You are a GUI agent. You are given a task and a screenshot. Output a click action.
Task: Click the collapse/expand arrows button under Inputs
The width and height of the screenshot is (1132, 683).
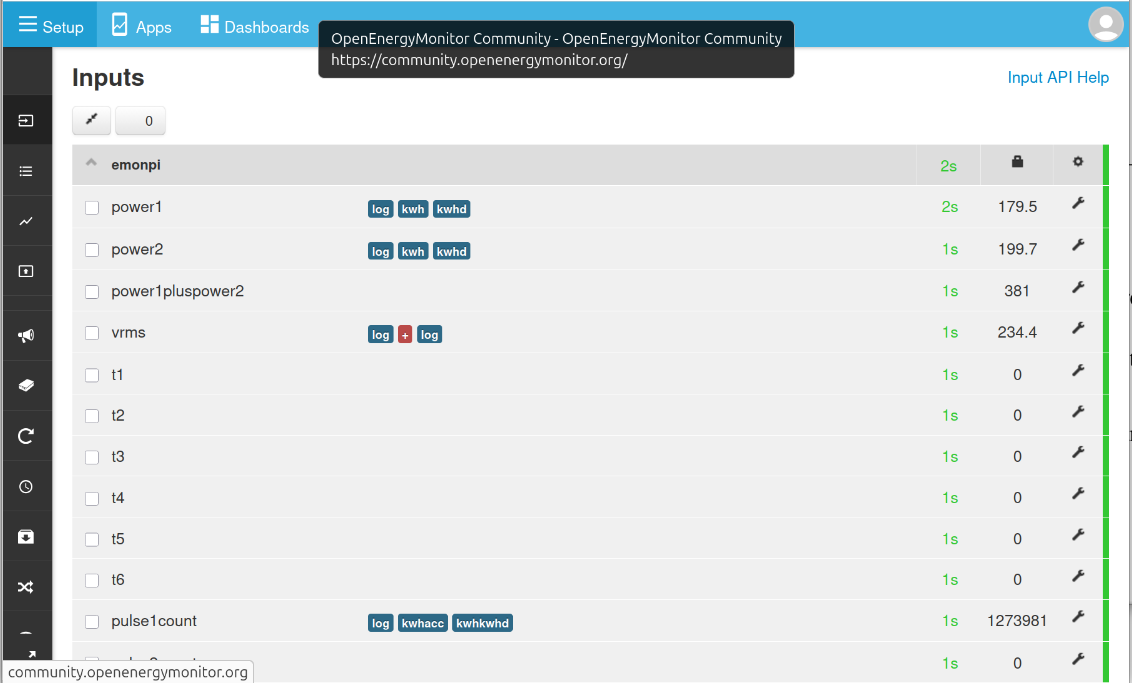pos(91,120)
